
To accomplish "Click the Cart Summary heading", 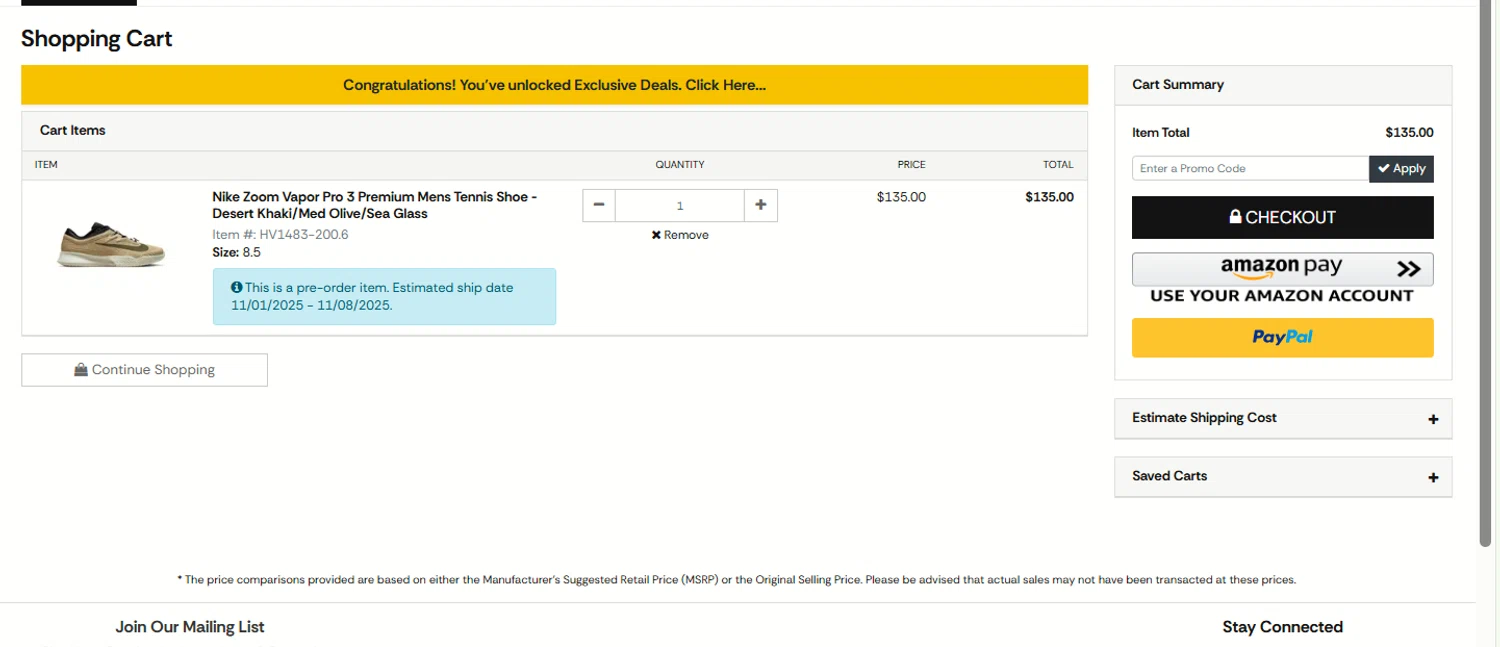I will [x=1178, y=85].
